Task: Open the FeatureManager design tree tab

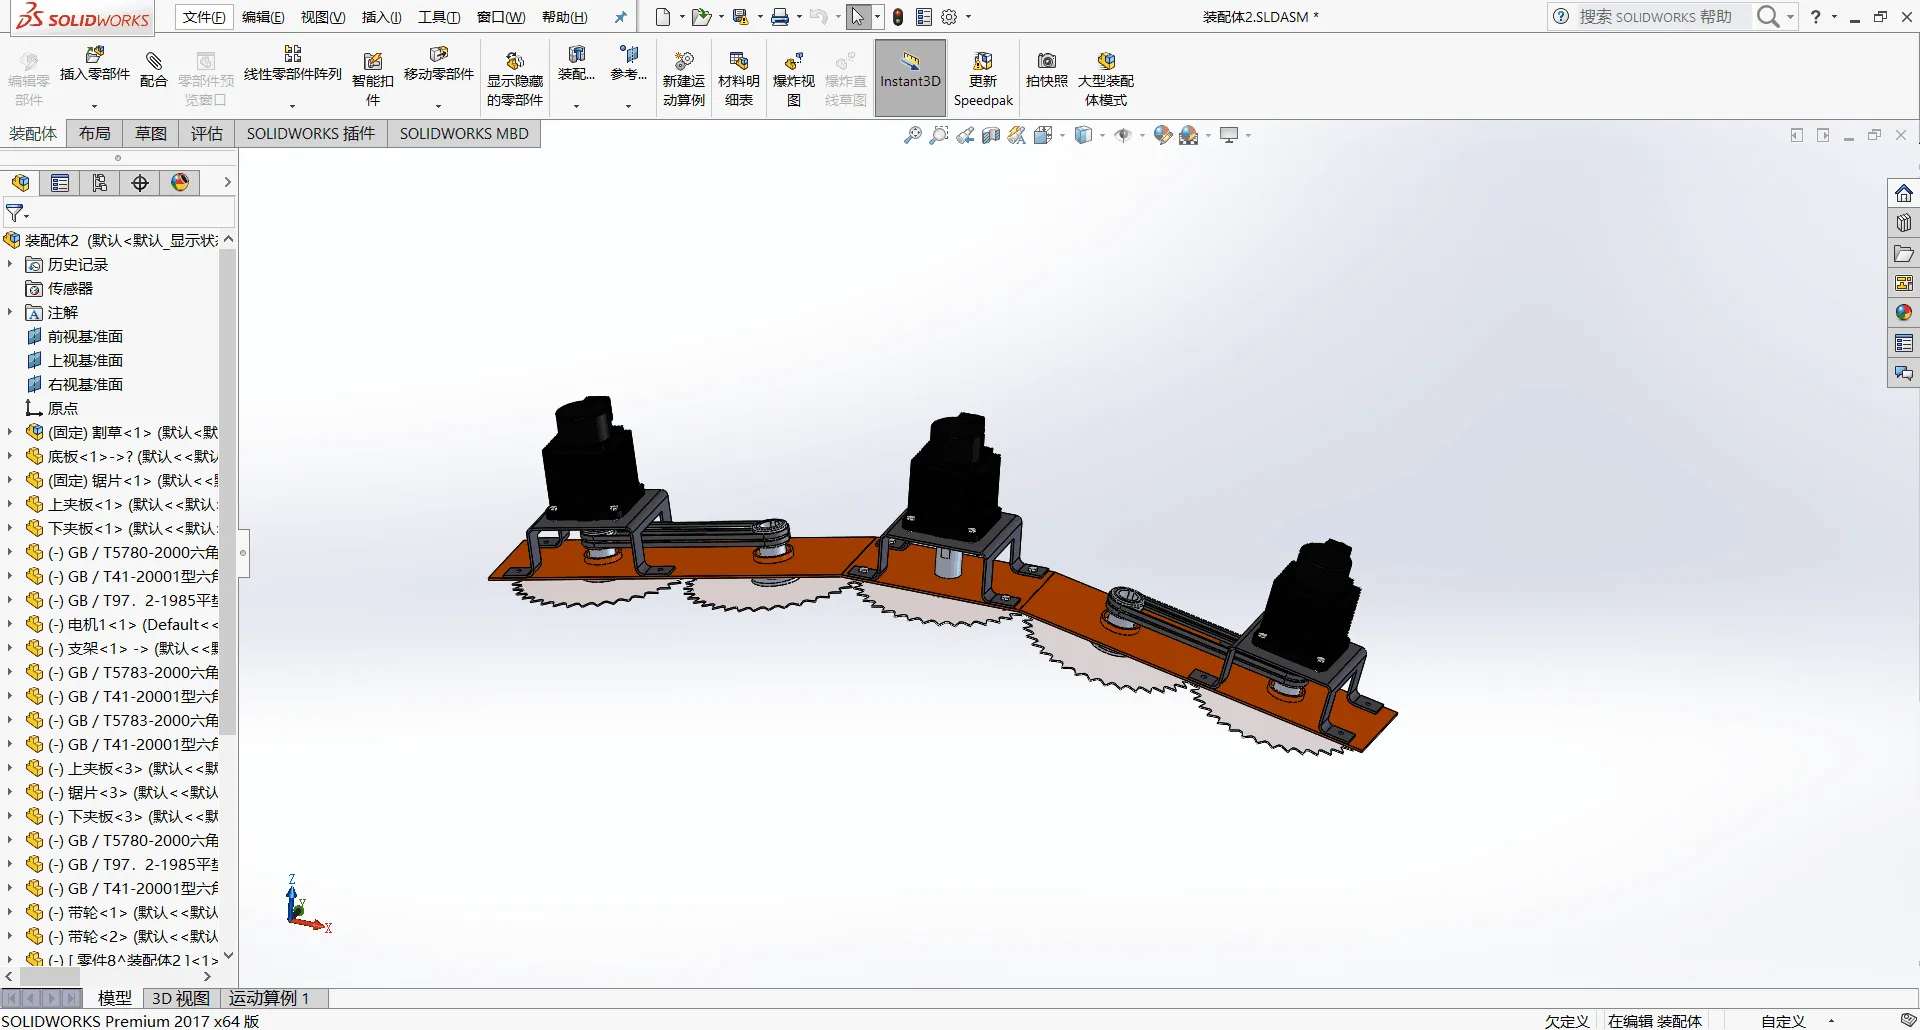Action: [20, 183]
